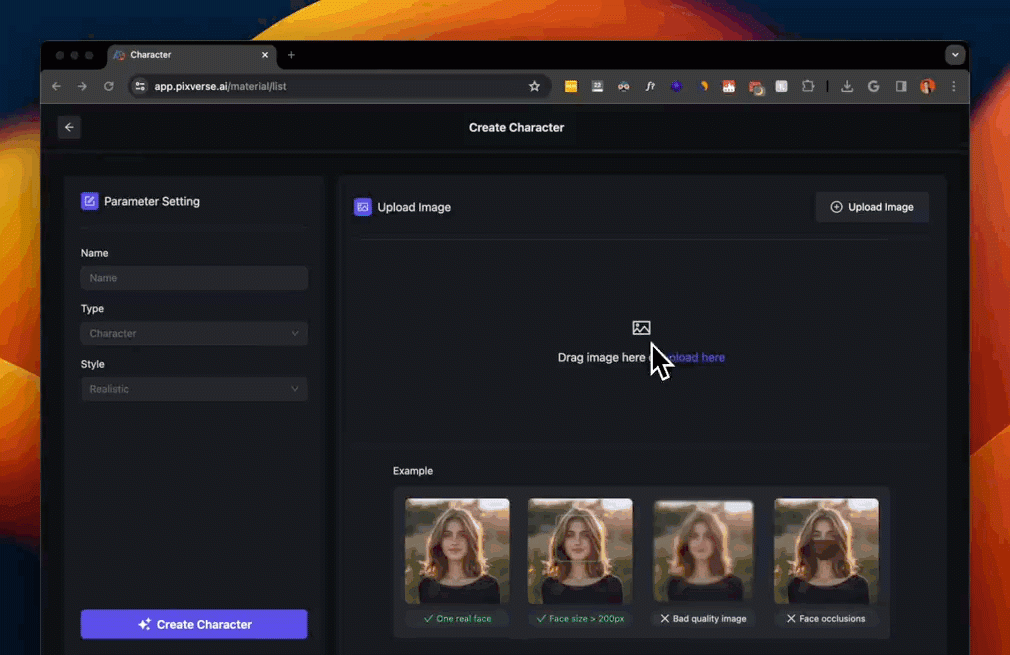The height and width of the screenshot is (655, 1010).
Task: Click the image placeholder icon in drop zone
Action: (641, 328)
